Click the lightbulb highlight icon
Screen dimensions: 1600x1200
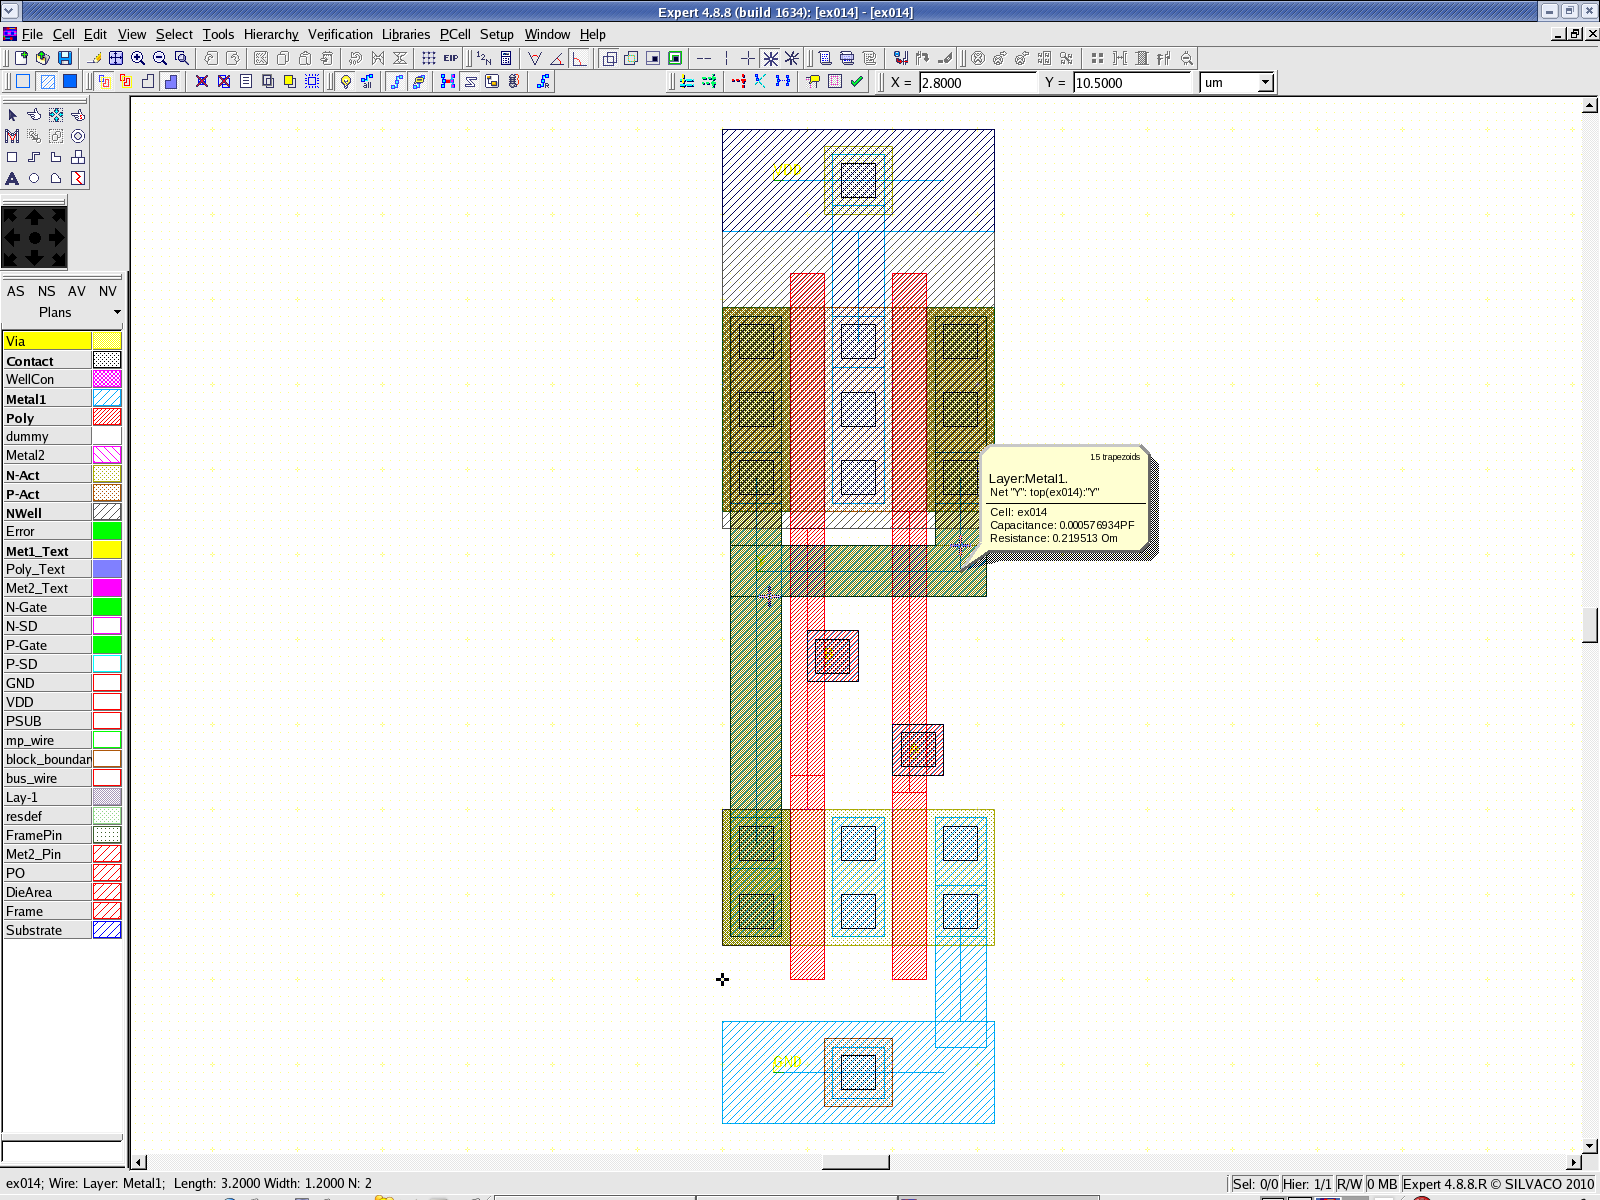[x=346, y=82]
